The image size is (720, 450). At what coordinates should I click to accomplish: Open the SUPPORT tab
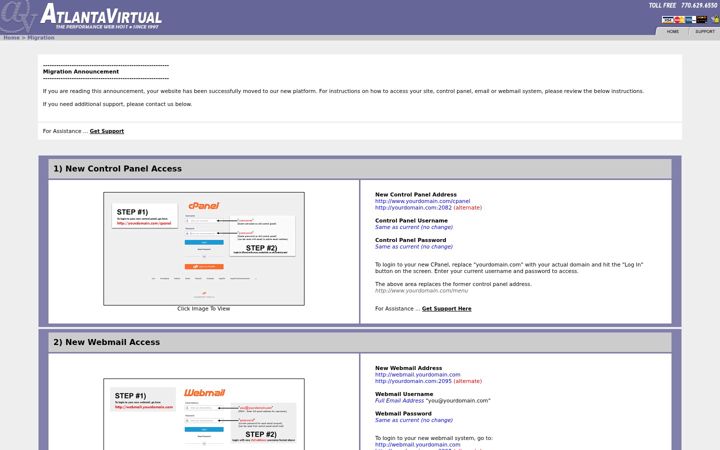(704, 31)
